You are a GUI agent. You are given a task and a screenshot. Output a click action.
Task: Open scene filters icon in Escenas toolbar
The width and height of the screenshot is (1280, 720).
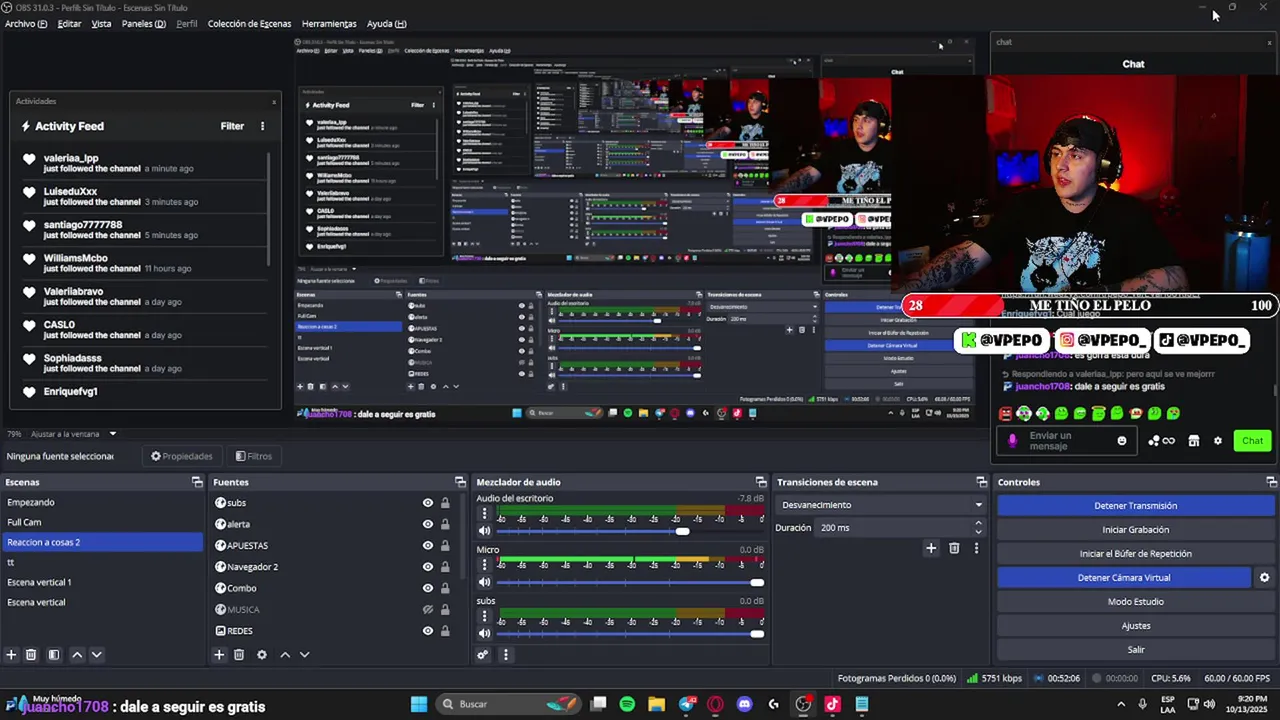54,655
